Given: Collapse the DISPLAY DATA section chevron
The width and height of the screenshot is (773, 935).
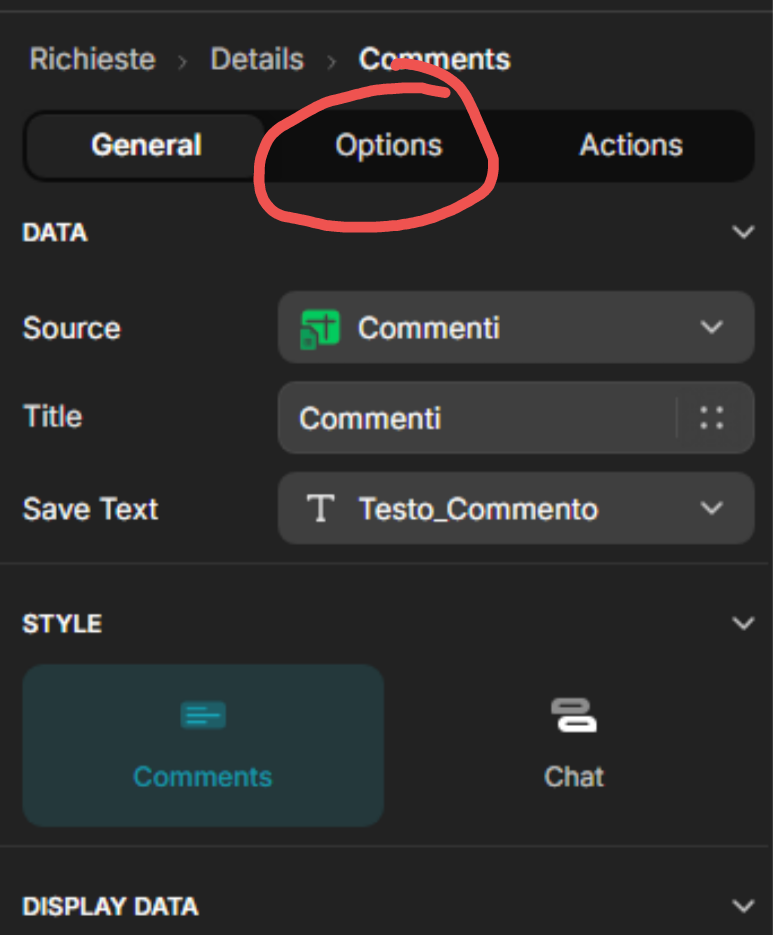Looking at the screenshot, I should tap(743, 907).
